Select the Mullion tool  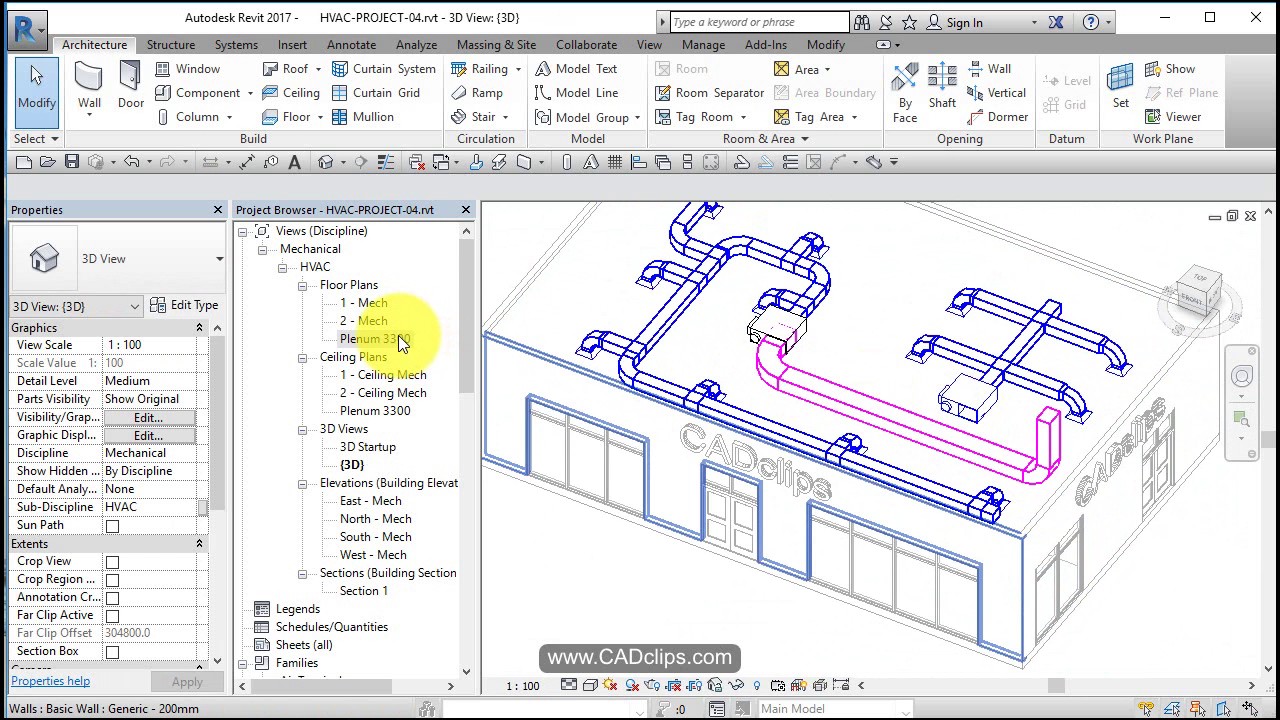coord(362,117)
